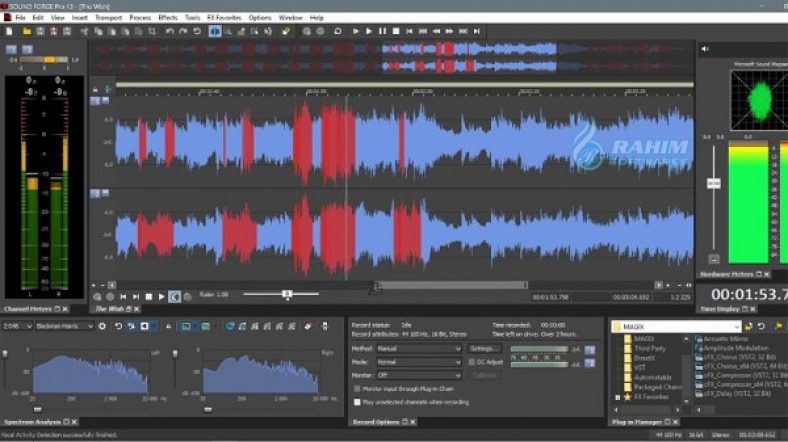The width and height of the screenshot is (788, 442).
Task: Click the Play button below the waveform
Action: coord(161,296)
